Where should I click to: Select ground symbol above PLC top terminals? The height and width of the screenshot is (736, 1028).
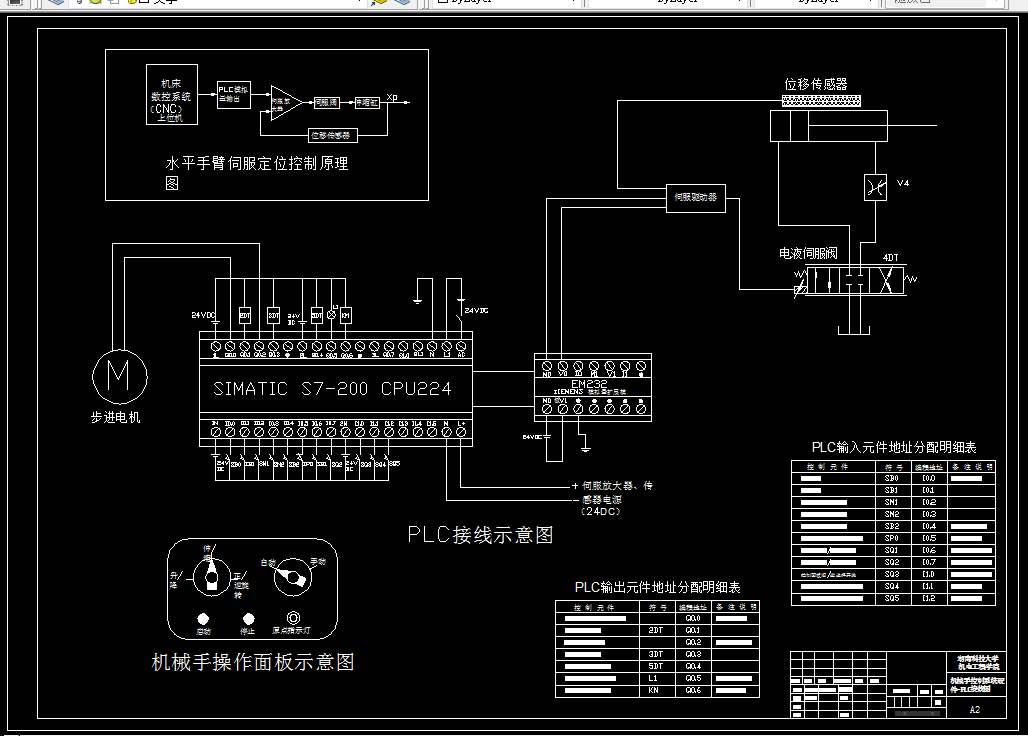[417, 301]
